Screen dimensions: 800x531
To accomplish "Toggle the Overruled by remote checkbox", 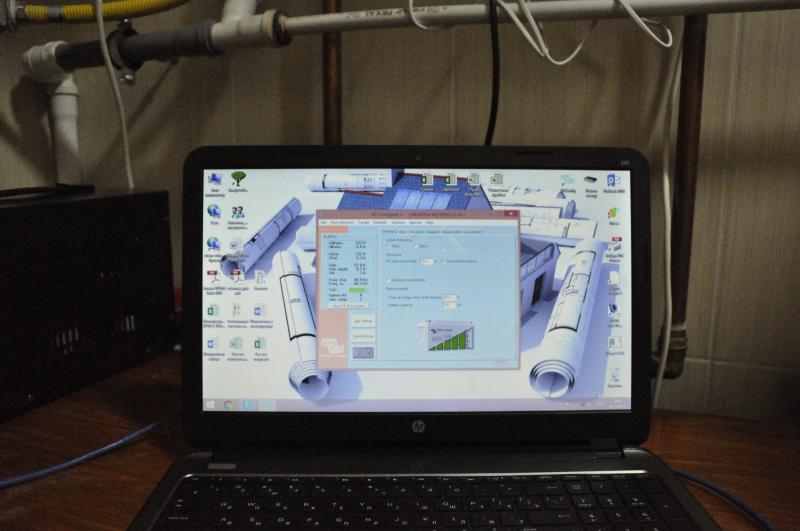I will click(443, 262).
